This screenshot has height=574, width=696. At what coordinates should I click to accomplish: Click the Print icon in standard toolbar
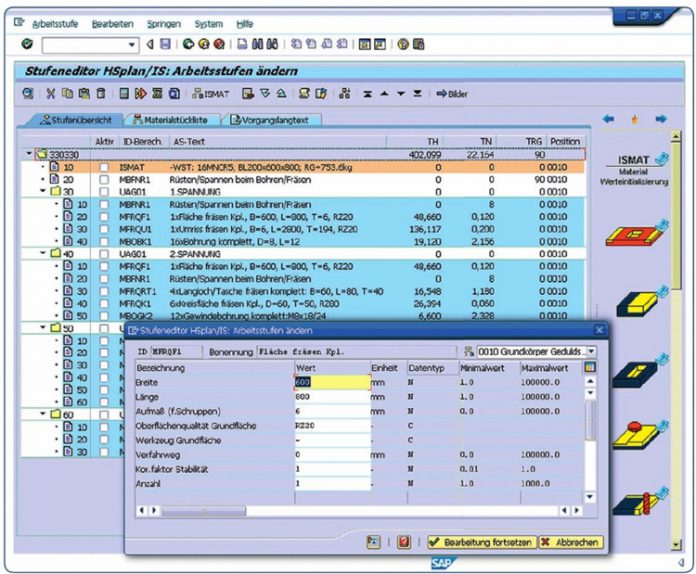click(x=242, y=44)
